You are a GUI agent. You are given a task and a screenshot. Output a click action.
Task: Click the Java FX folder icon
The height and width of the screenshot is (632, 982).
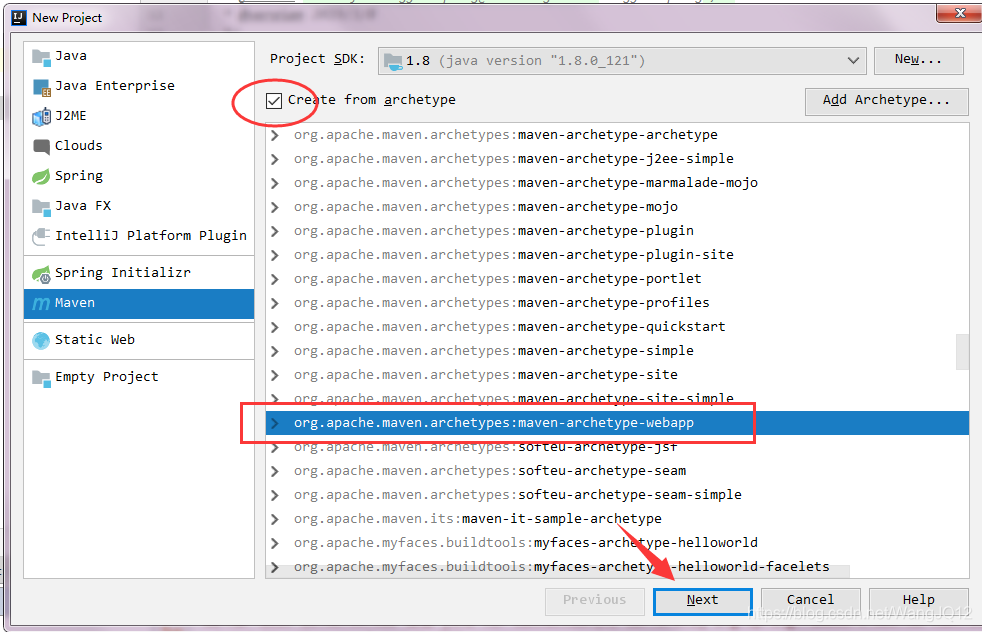pos(41,207)
